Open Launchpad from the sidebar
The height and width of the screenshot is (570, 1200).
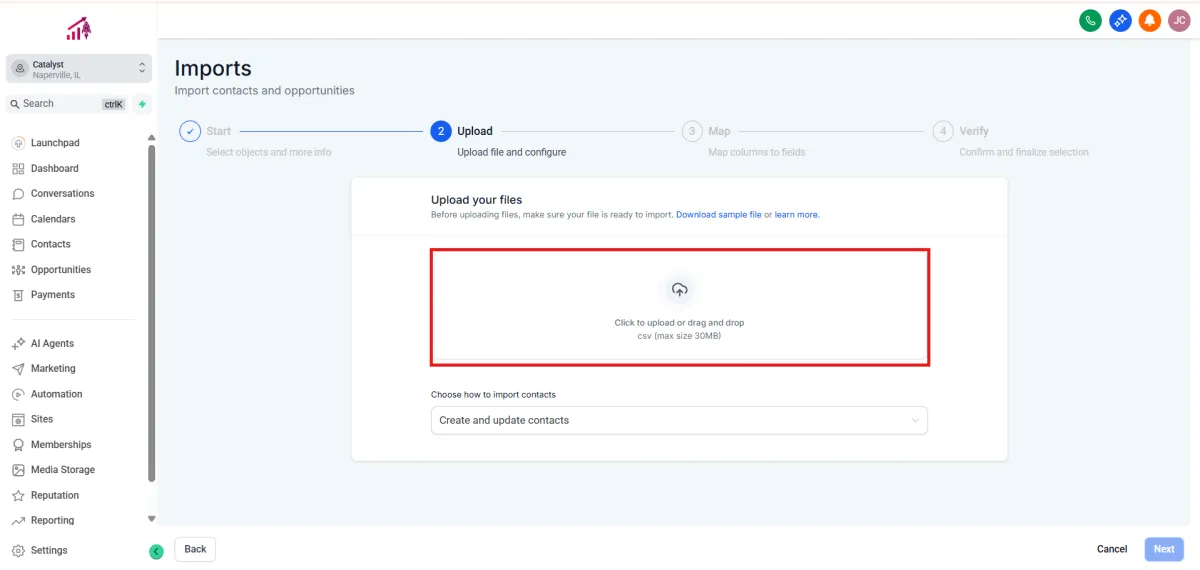[x=55, y=143]
